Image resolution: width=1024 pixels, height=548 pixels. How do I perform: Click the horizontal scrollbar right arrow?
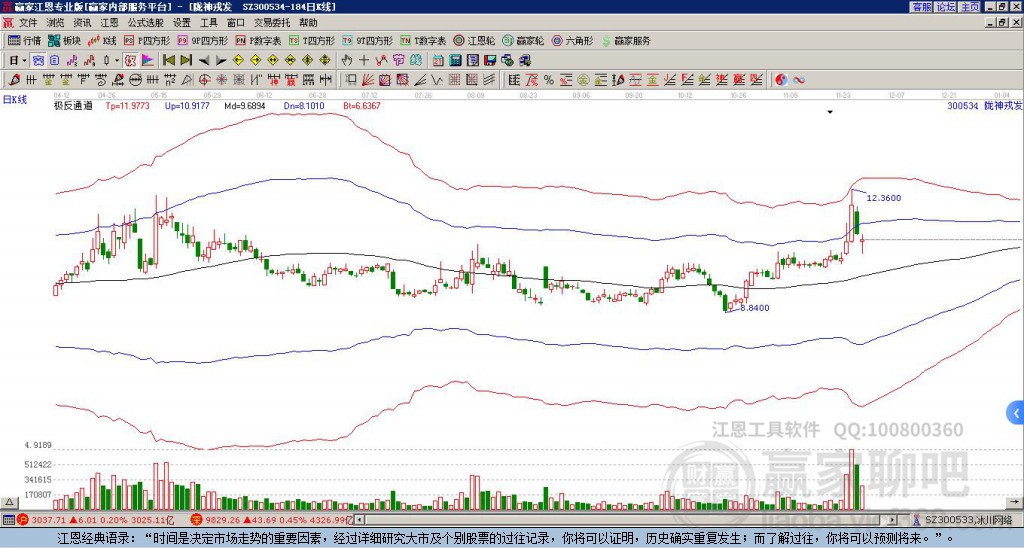[892, 520]
